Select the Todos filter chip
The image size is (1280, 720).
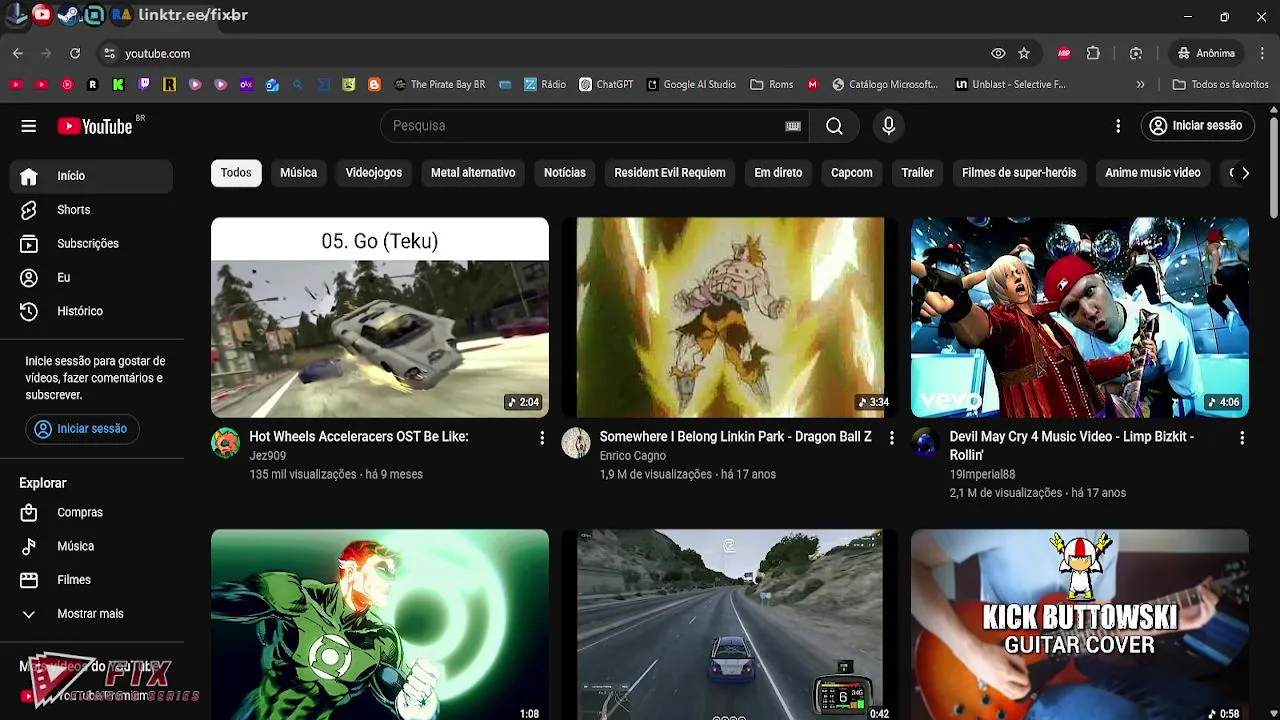coord(236,173)
